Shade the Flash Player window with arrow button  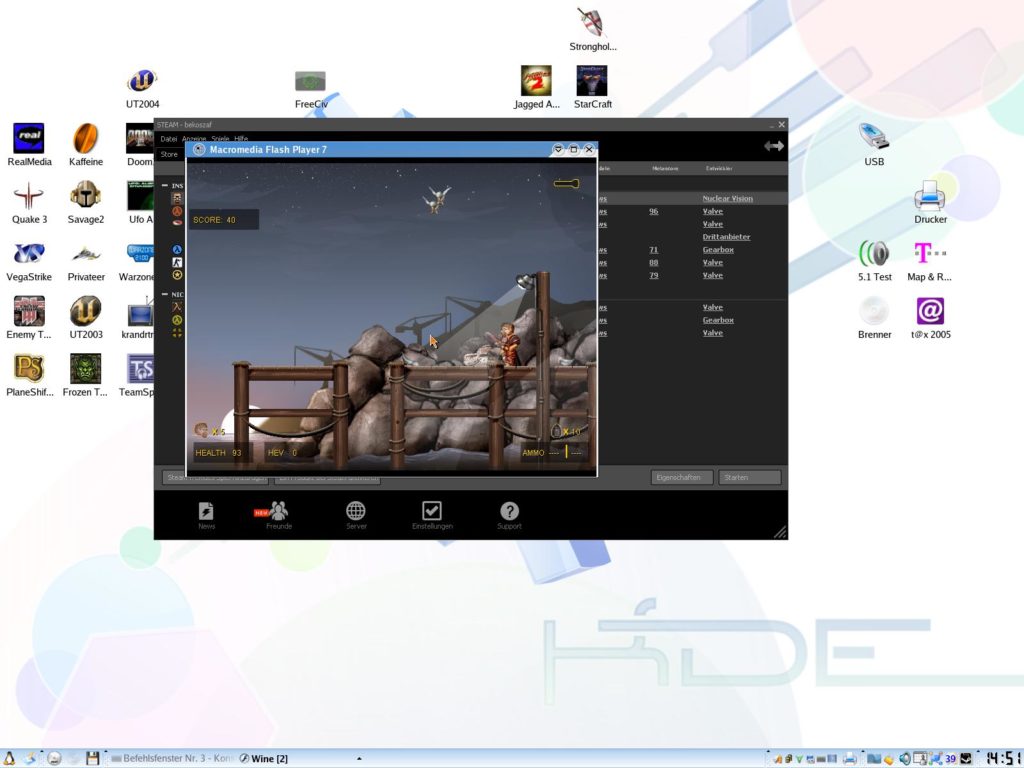point(558,150)
